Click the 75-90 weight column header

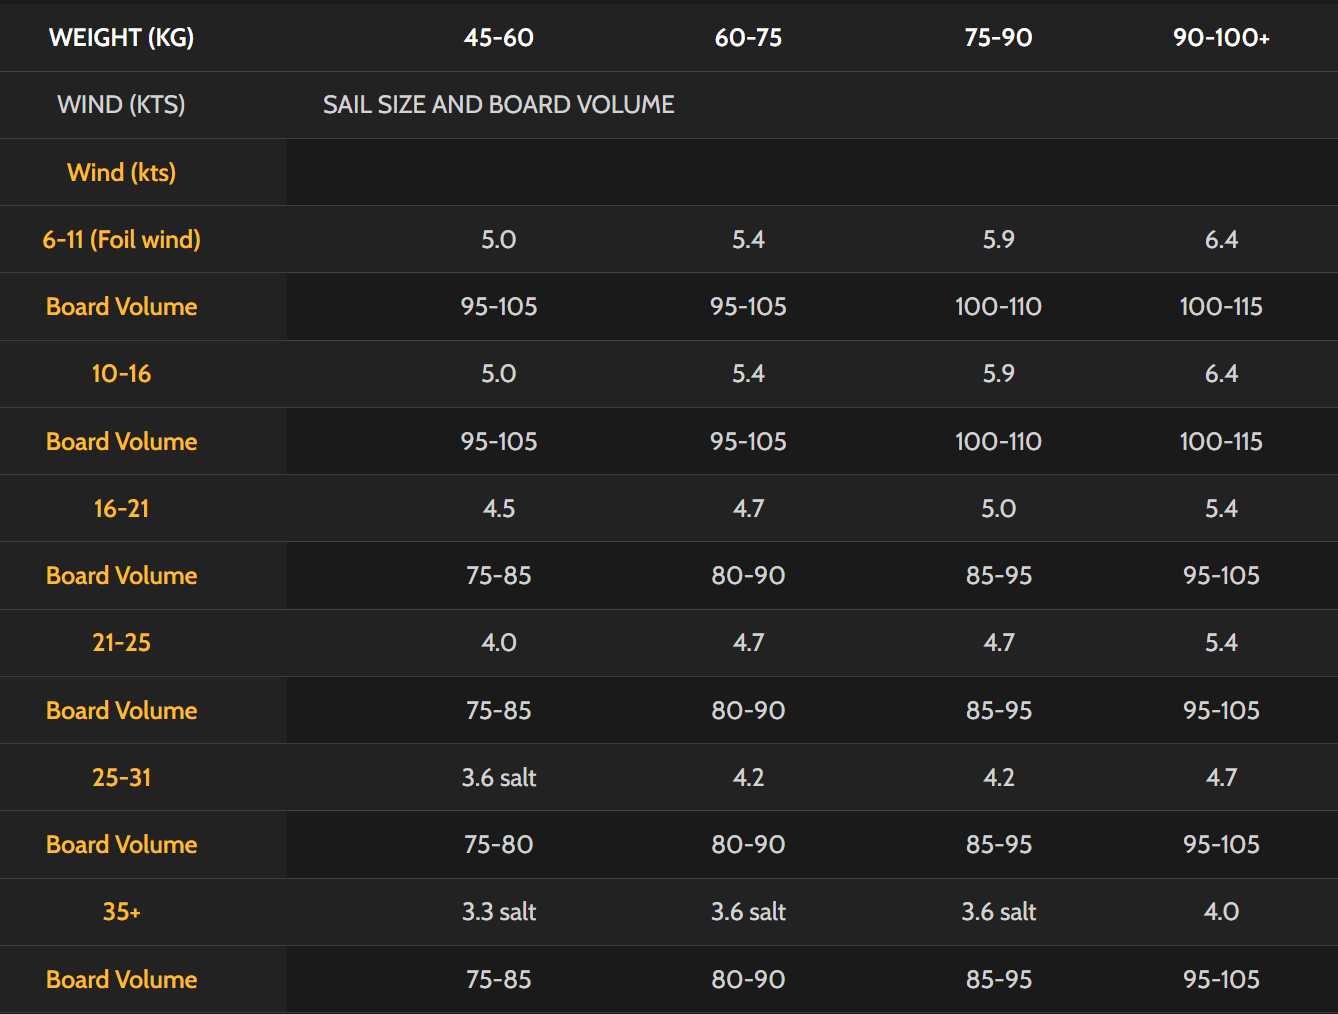point(998,38)
